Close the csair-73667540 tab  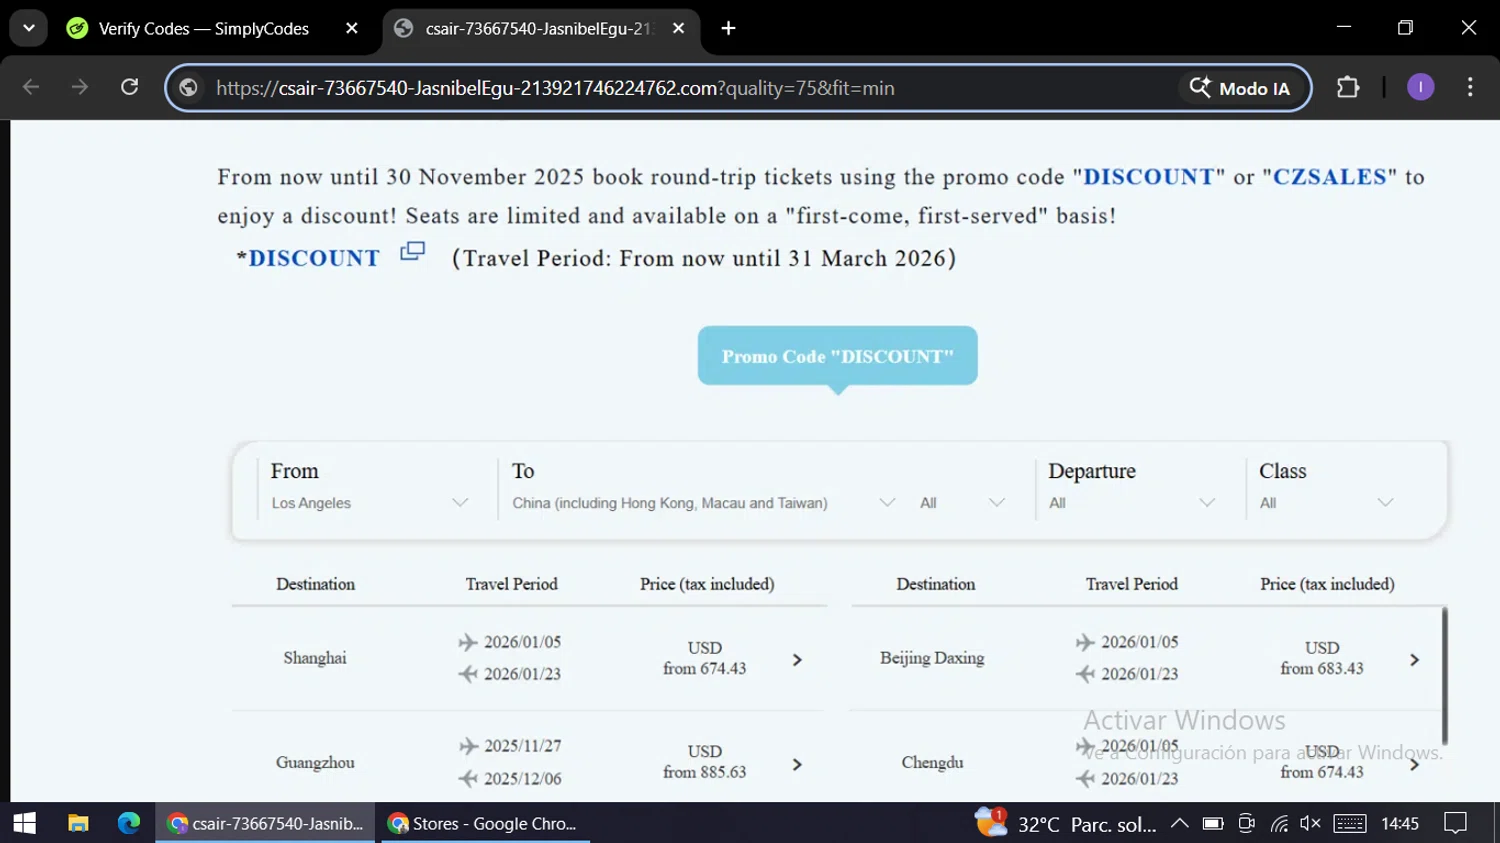coord(679,28)
